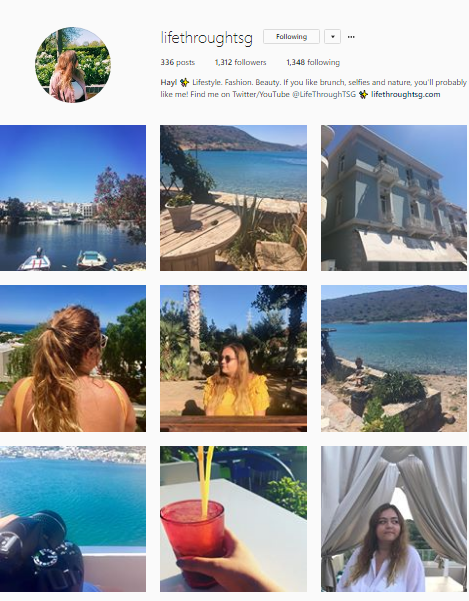Click the profile bio description text
The image size is (469, 601).
(313, 88)
